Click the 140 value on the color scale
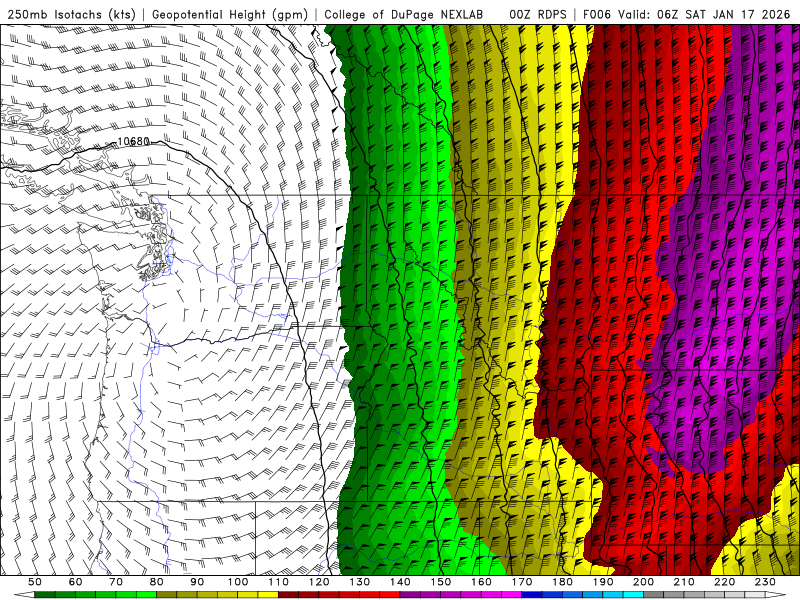The image size is (800, 600). 400,582
